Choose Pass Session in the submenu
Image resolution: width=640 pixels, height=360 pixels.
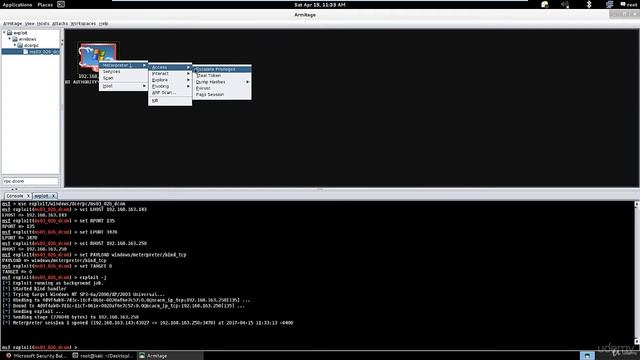pos(222,94)
